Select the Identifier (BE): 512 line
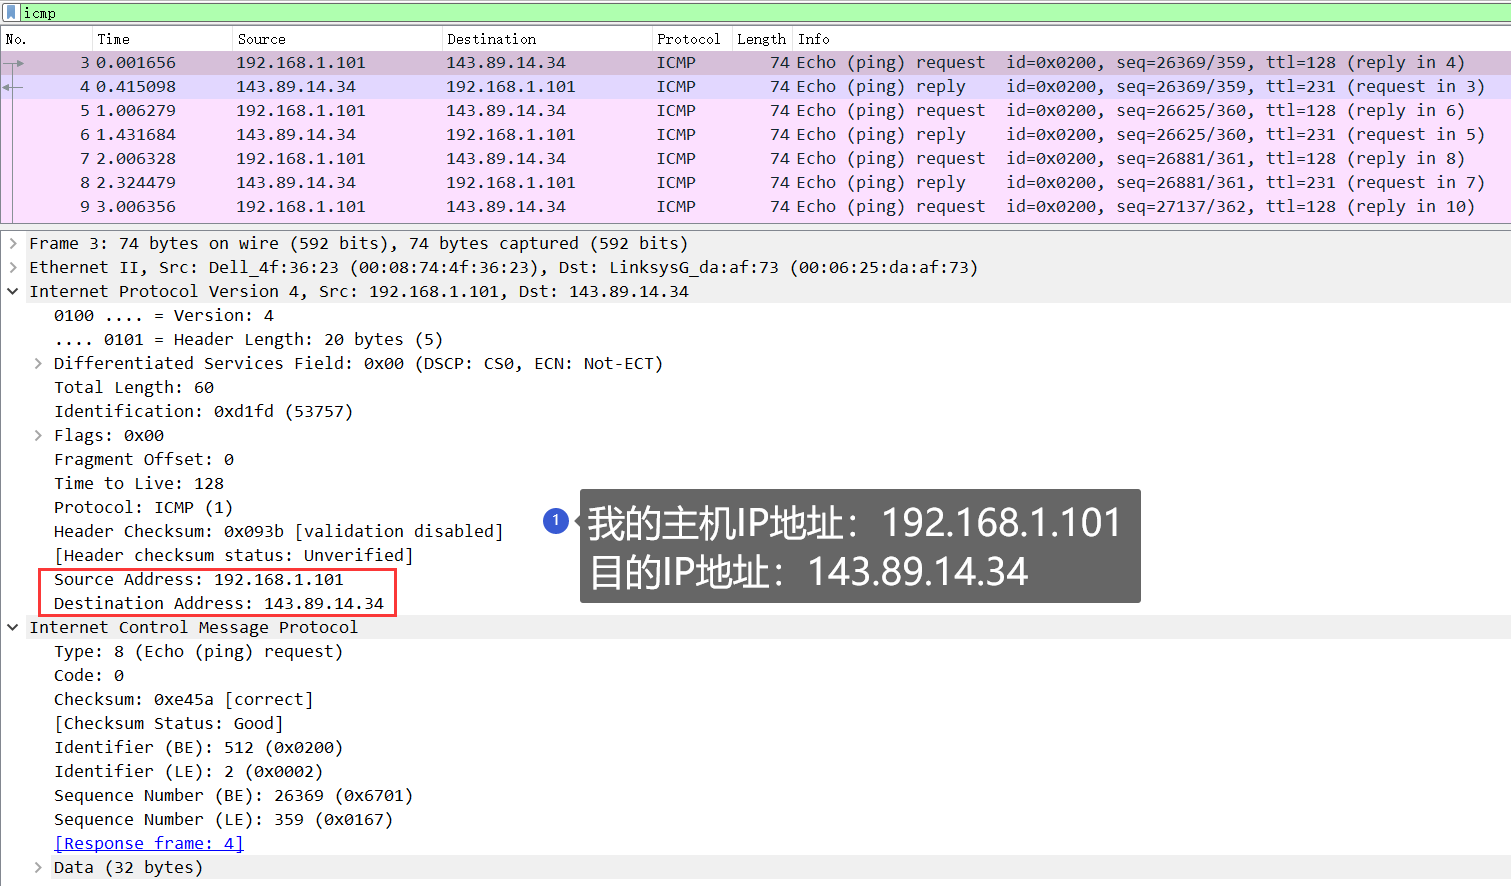Screen dimensions: 1511x886 pyautogui.click(x=199, y=747)
